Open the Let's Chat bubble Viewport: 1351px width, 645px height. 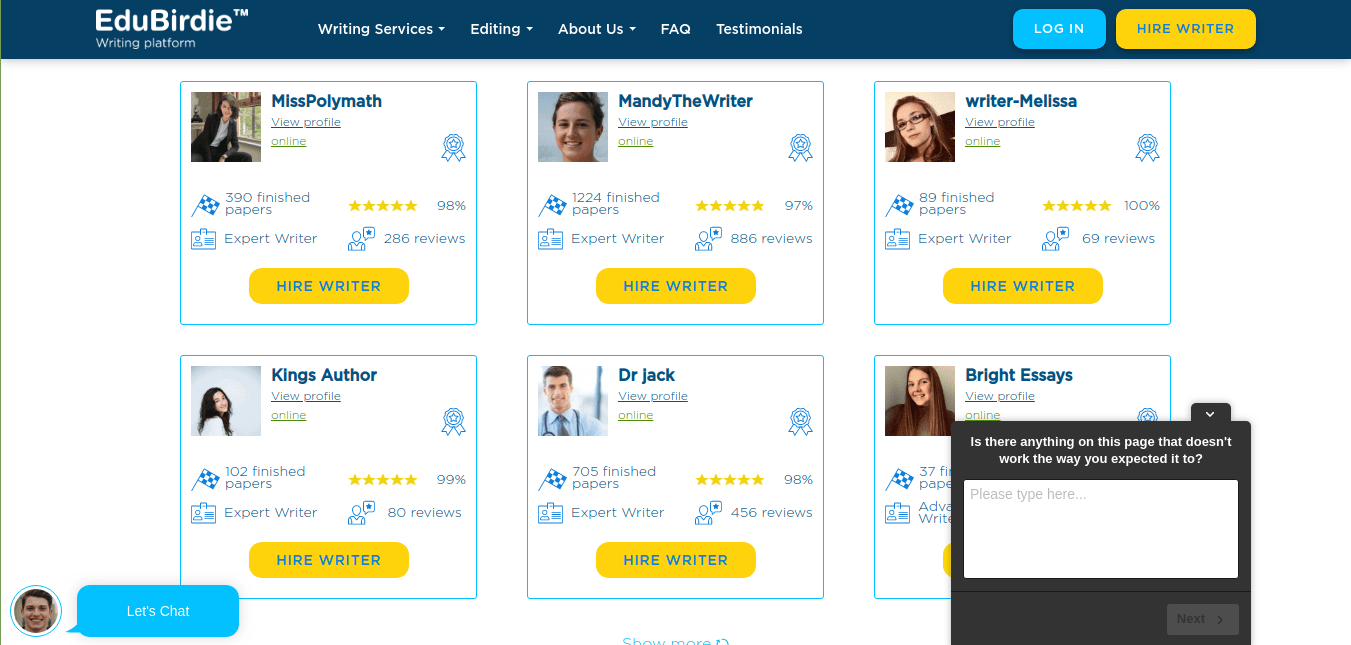click(158, 611)
